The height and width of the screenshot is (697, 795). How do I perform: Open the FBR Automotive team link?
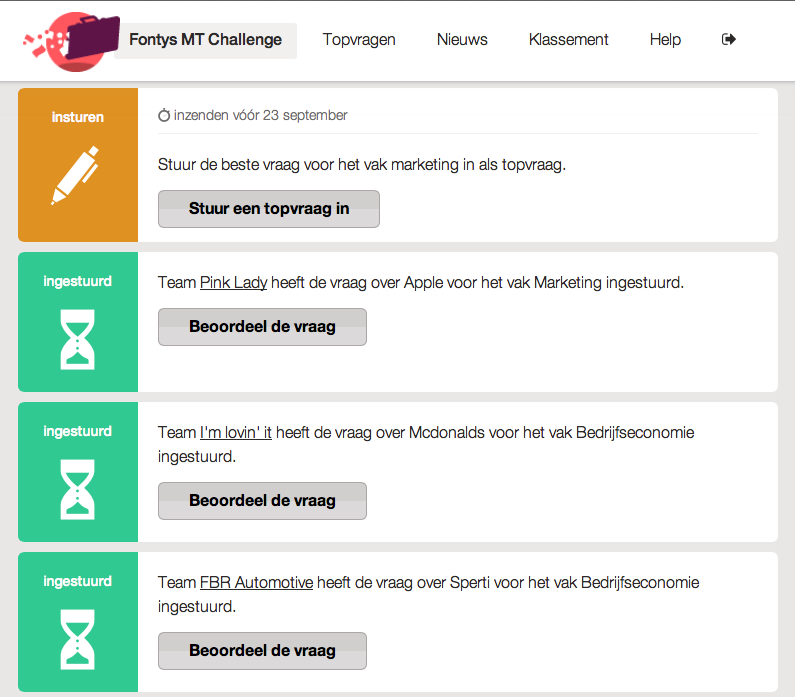(x=257, y=583)
